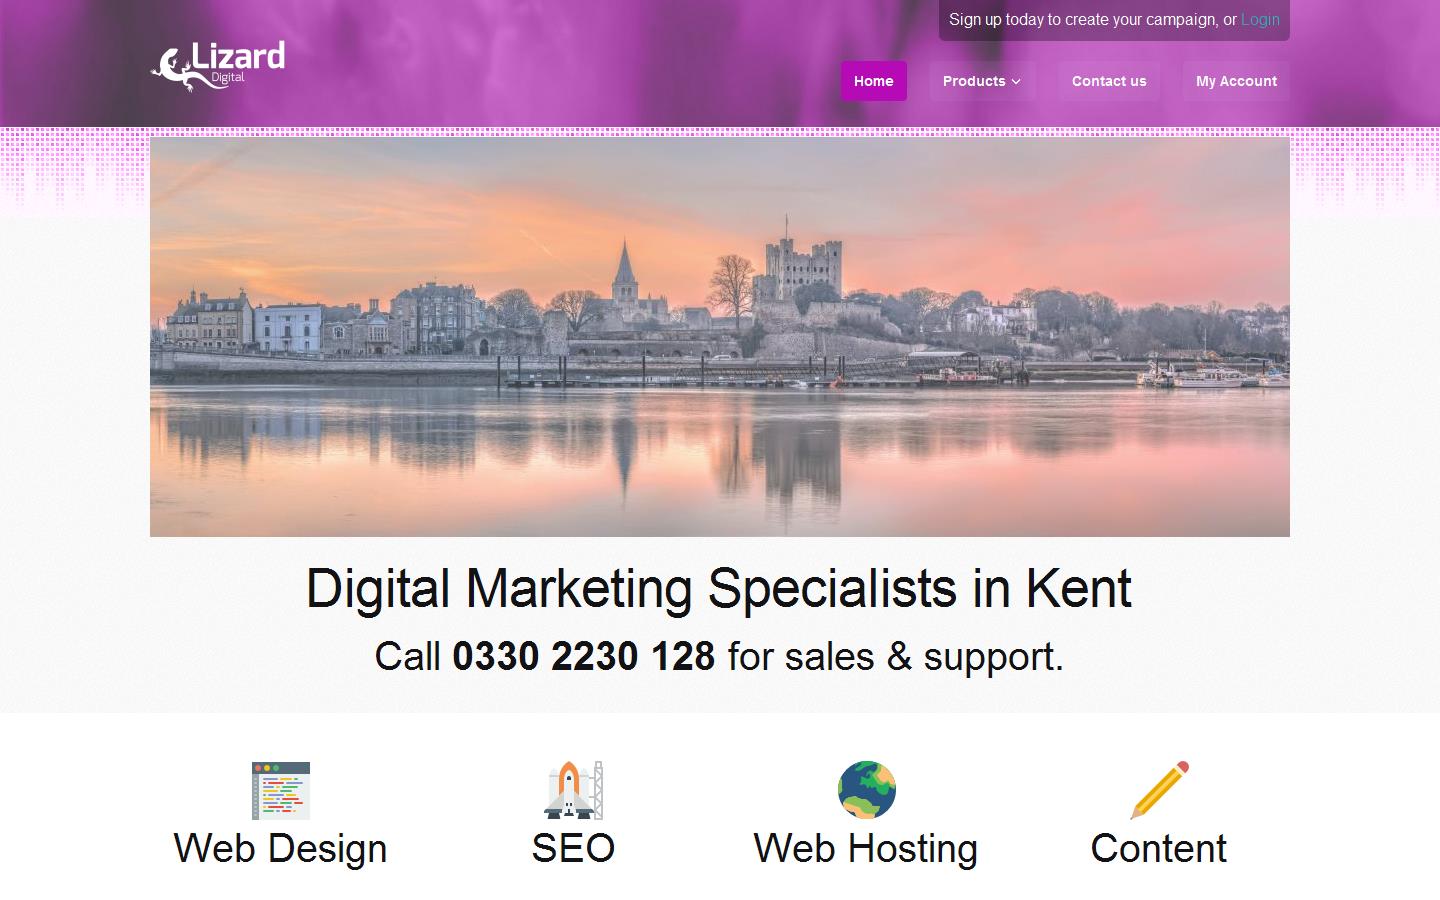
Task: Click the Web Design heading
Action: tap(280, 848)
